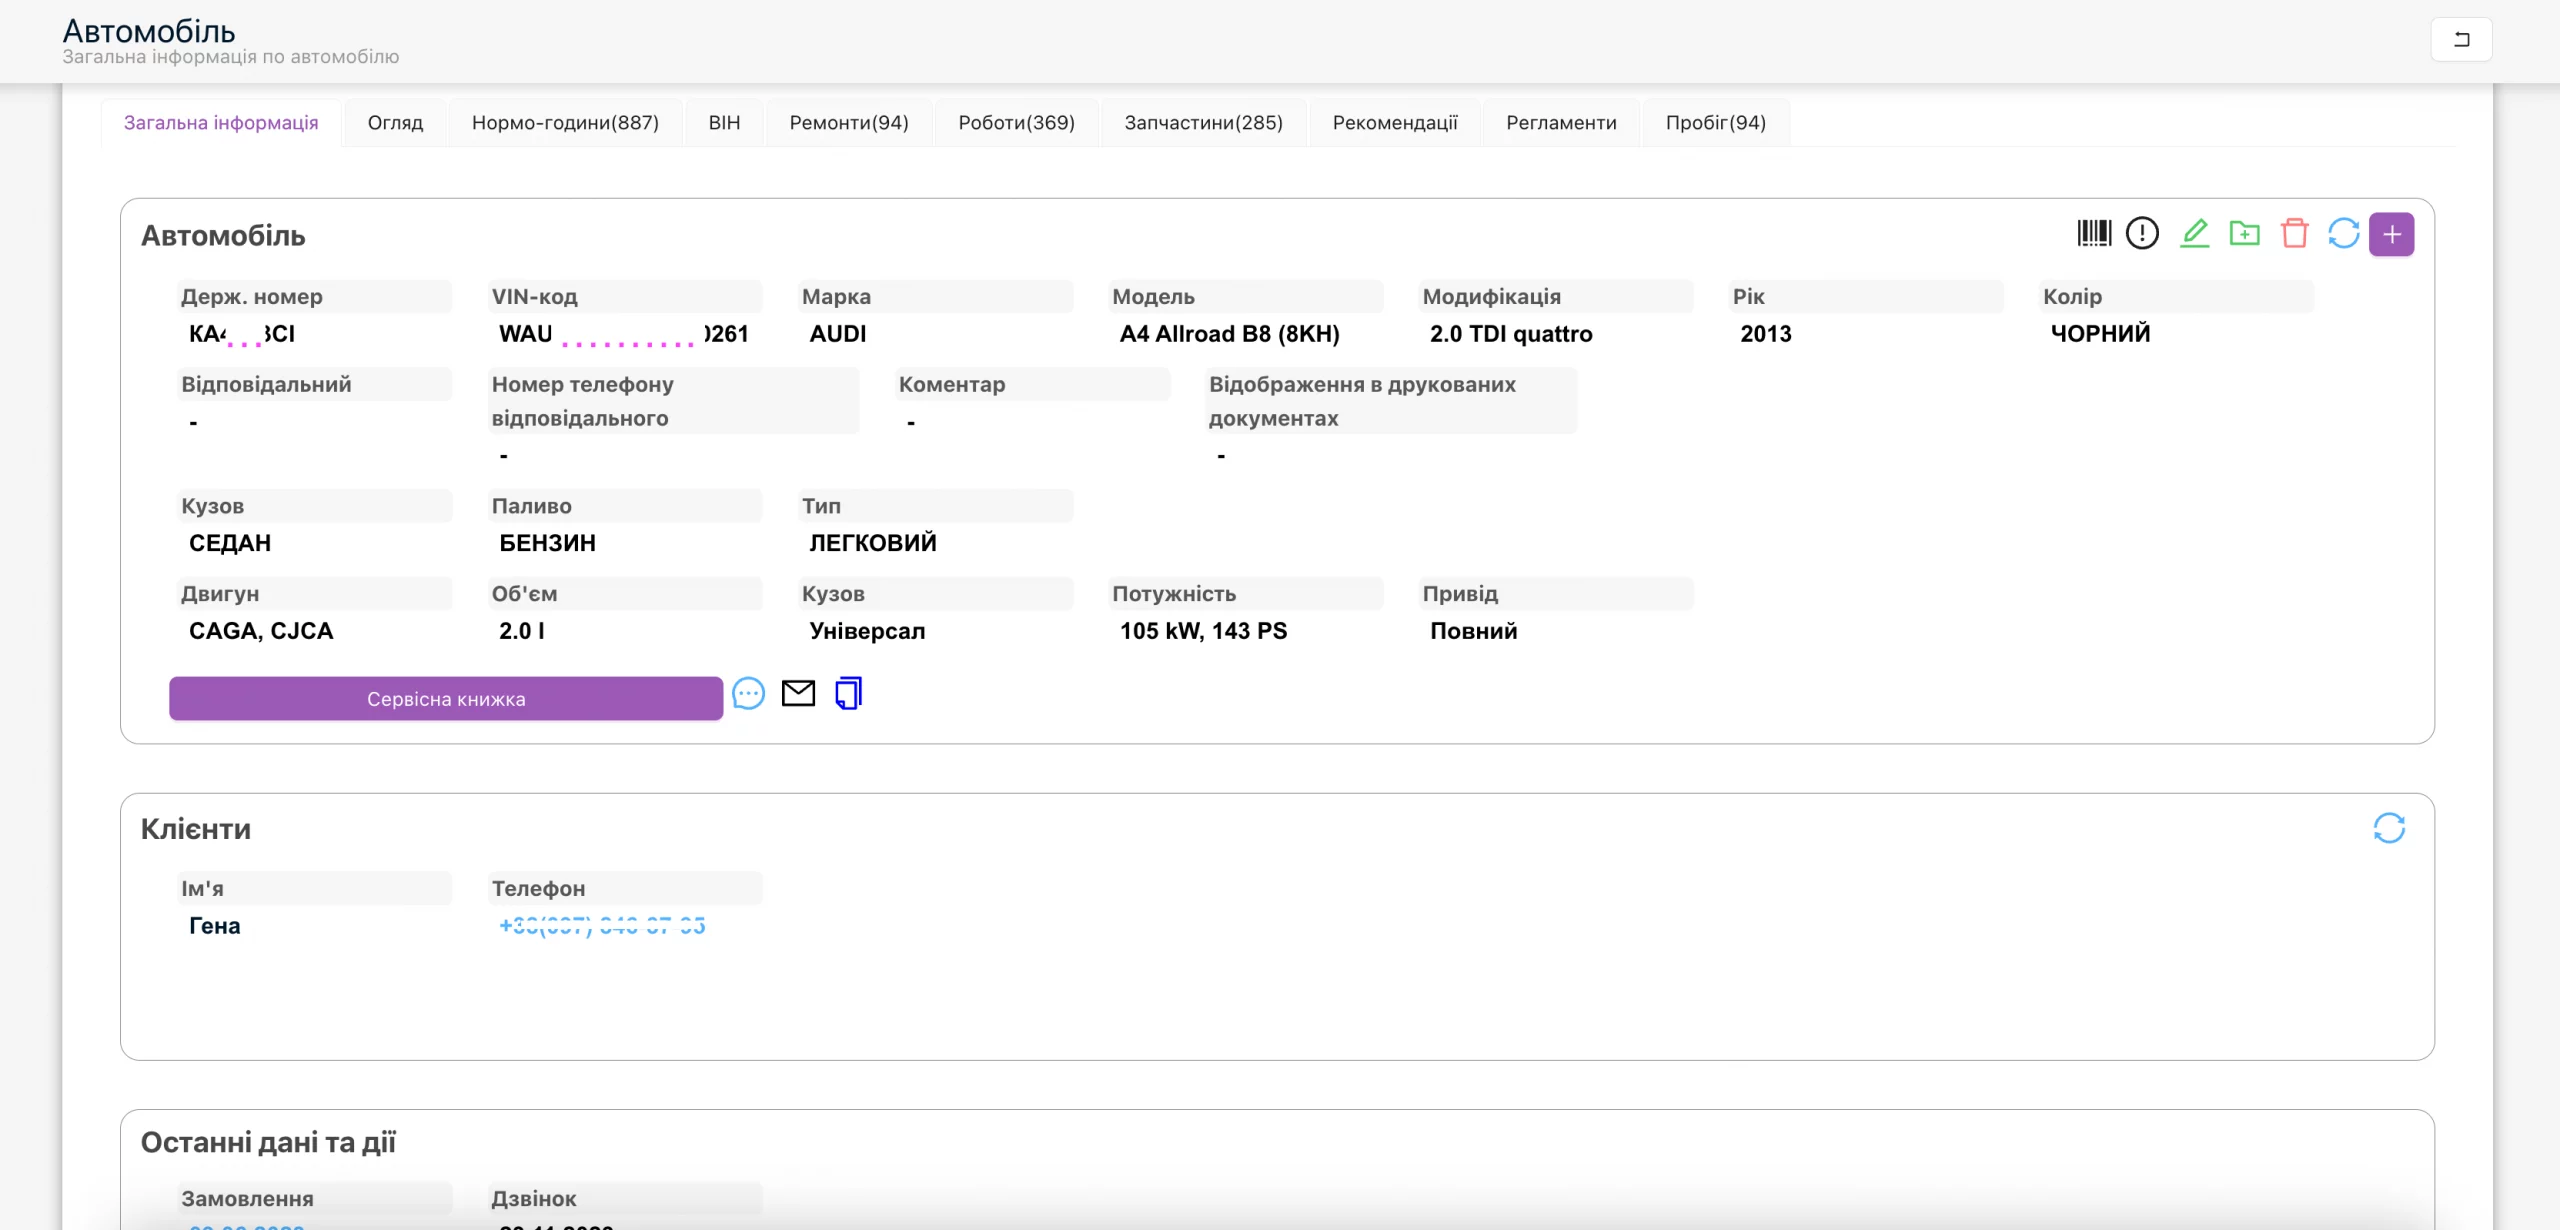Screen dimensions: 2560x1230
Task: Click the purple plus button
Action: [x=2392, y=234]
